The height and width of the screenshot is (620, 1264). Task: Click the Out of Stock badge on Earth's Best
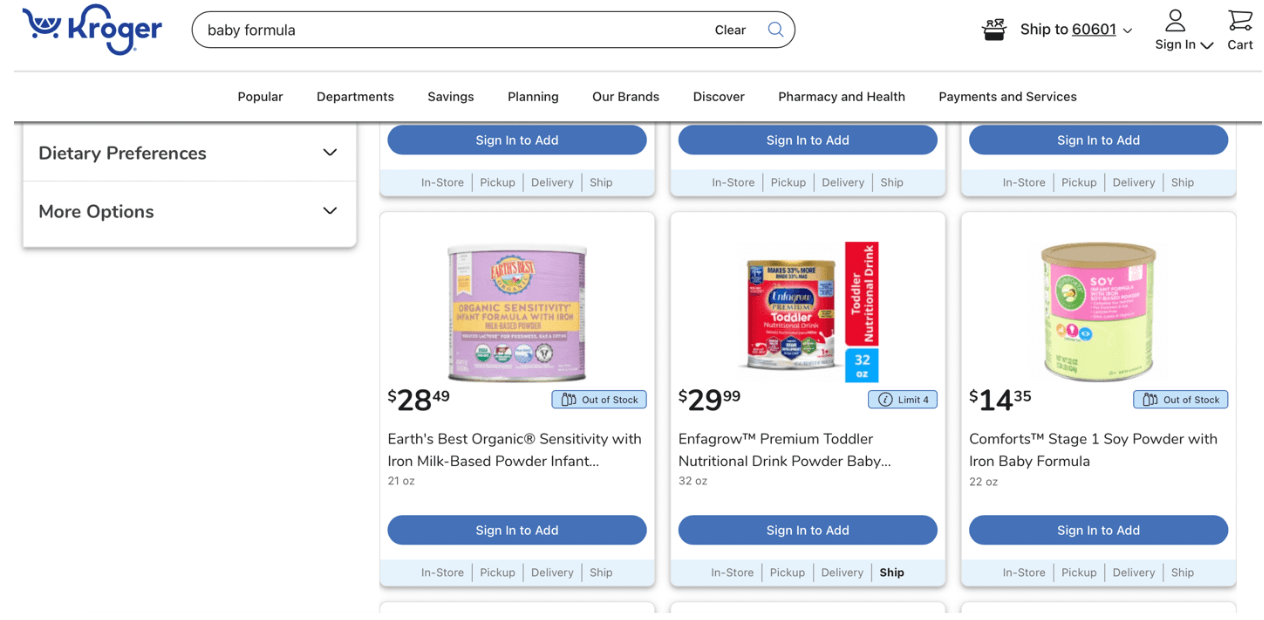pos(598,399)
